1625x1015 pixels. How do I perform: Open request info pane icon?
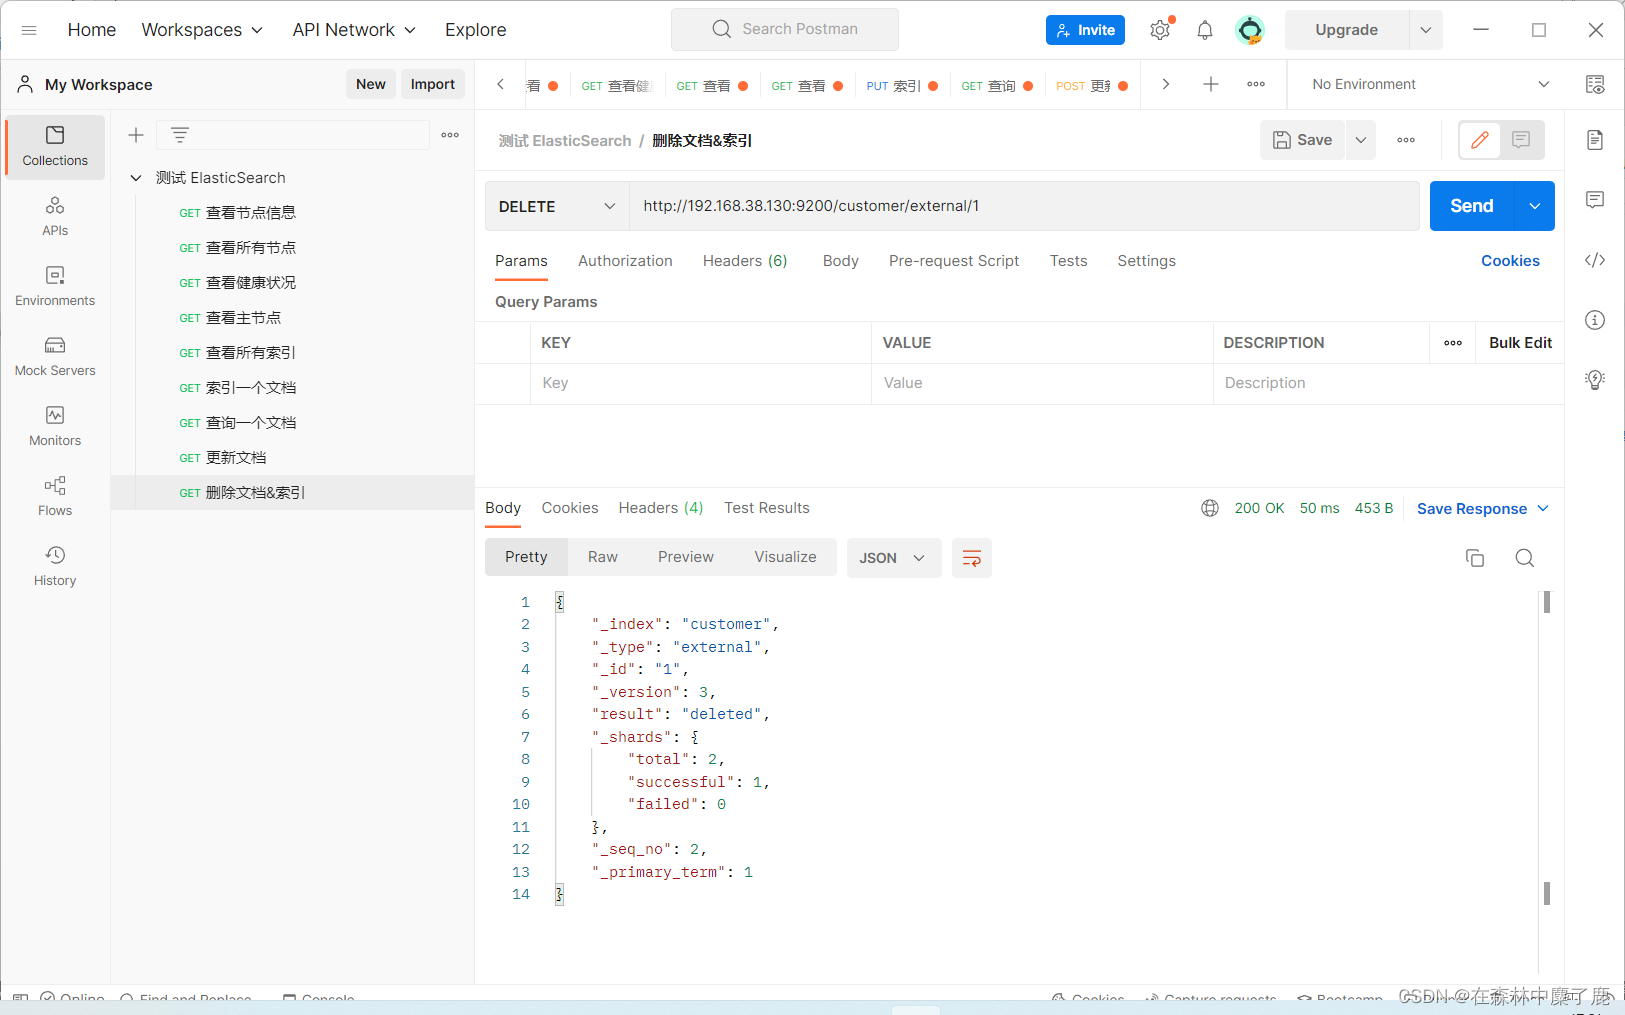point(1595,320)
